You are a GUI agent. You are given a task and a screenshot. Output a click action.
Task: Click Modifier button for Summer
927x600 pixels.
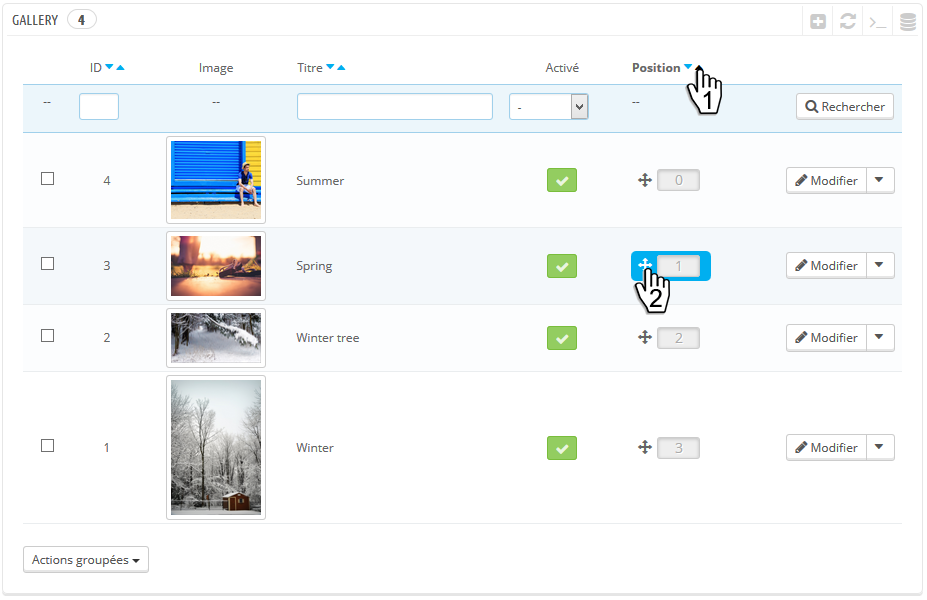[826, 180]
